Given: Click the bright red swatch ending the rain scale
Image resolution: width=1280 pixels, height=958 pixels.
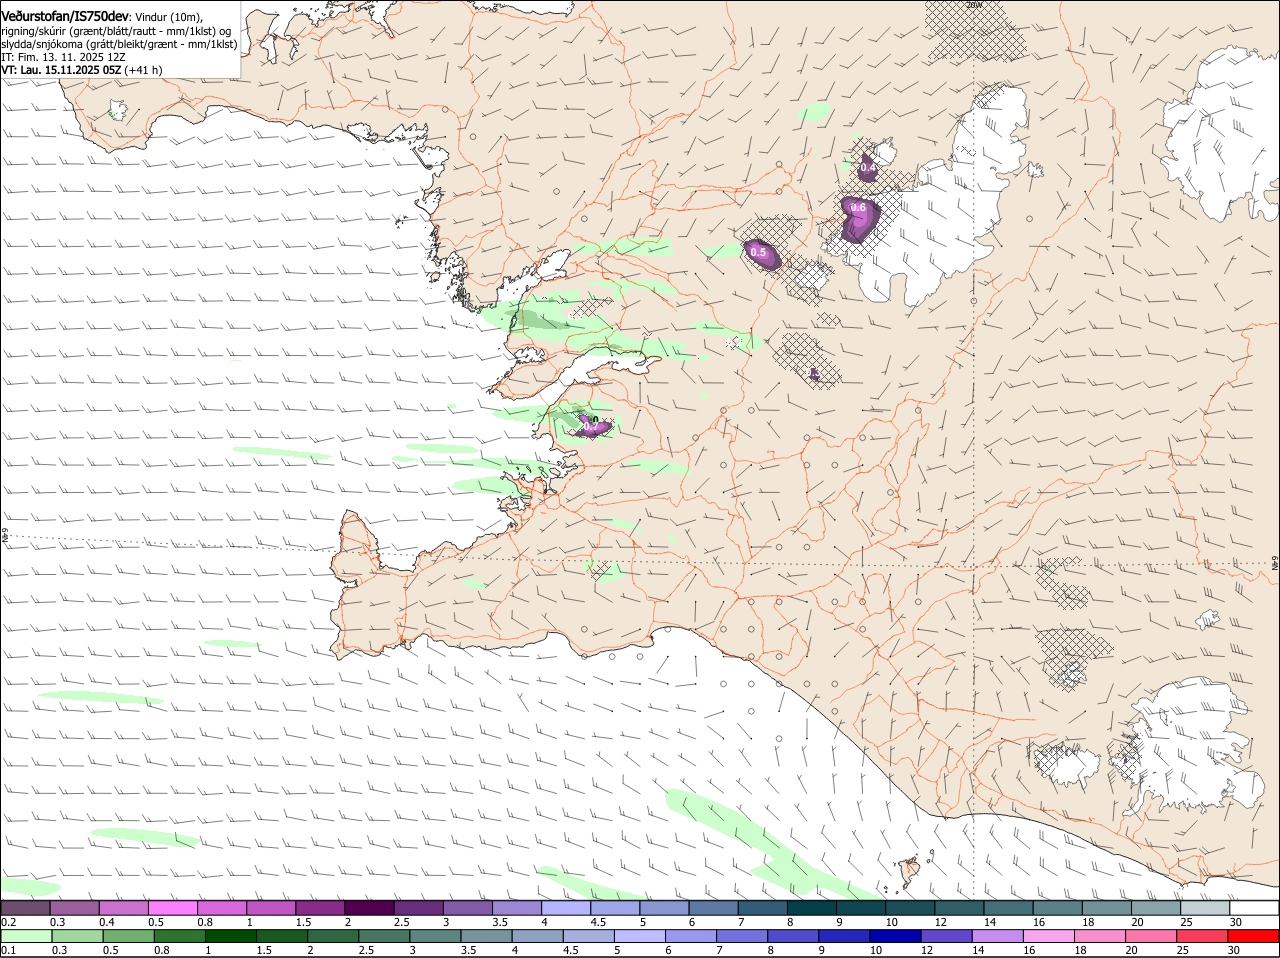Looking at the screenshot, I should point(1253,937).
